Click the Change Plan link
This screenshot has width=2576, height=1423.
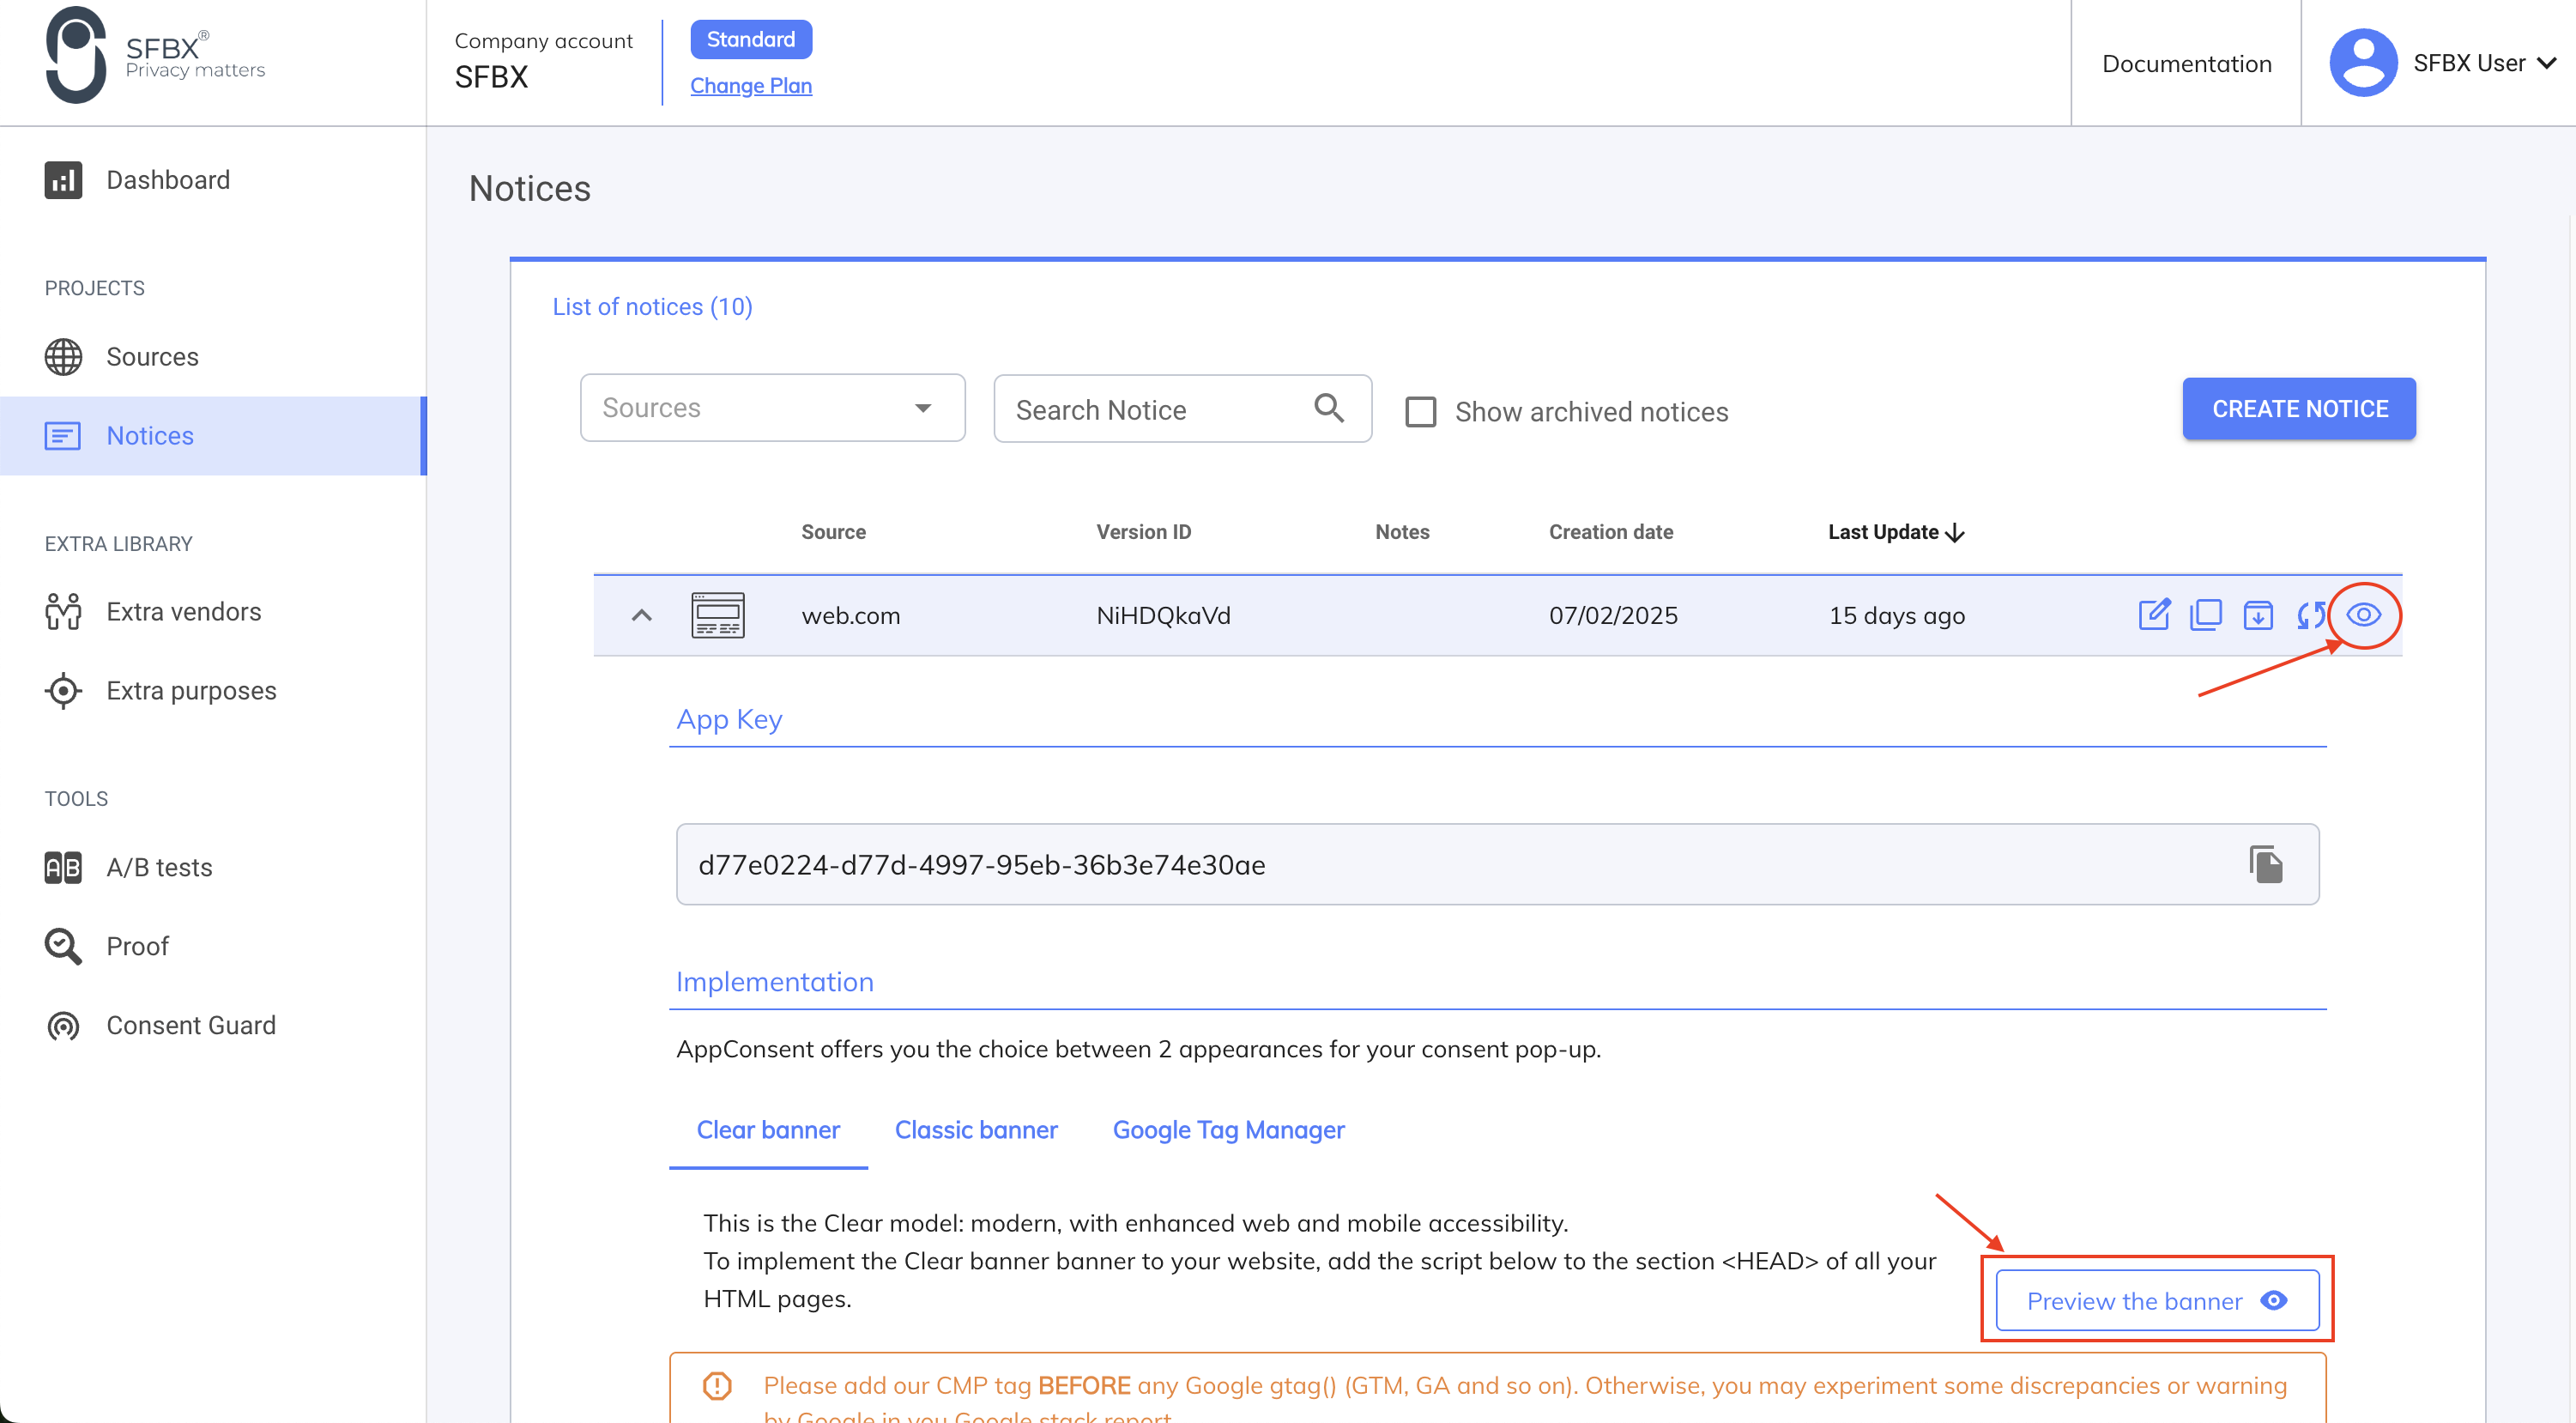(750, 86)
